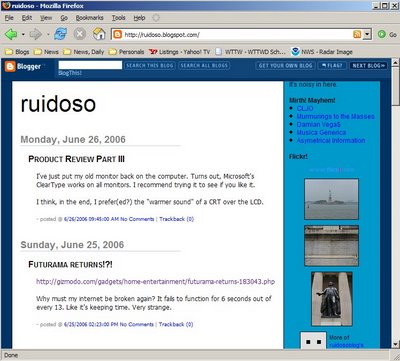The width and height of the screenshot is (400, 361).
Task: Reload the page with the refresh icon
Action: (60, 34)
